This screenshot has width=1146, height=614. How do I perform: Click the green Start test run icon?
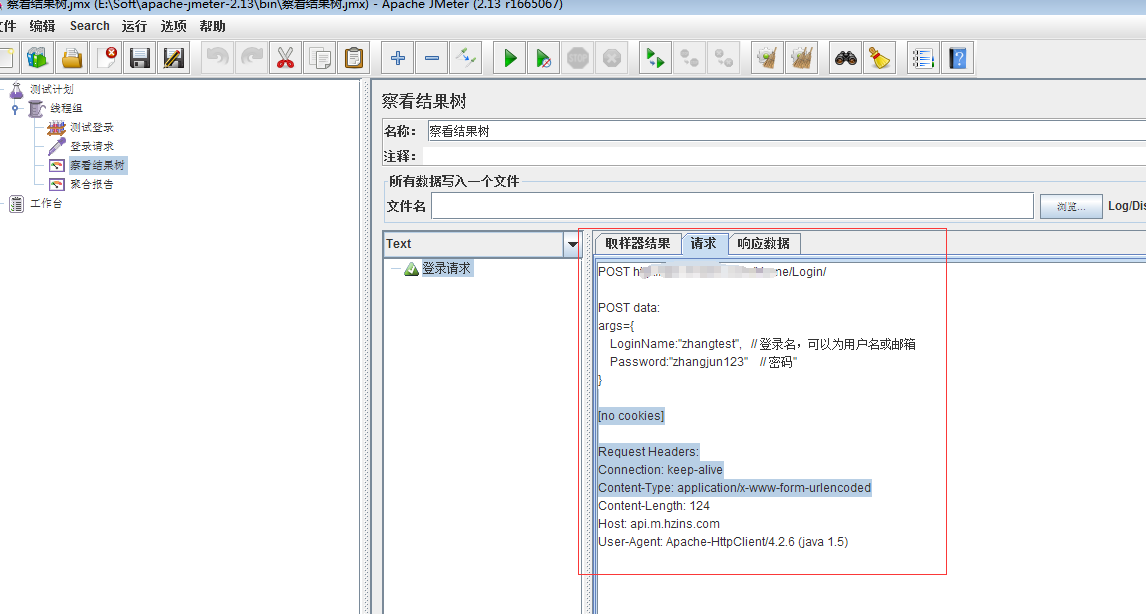coord(510,58)
